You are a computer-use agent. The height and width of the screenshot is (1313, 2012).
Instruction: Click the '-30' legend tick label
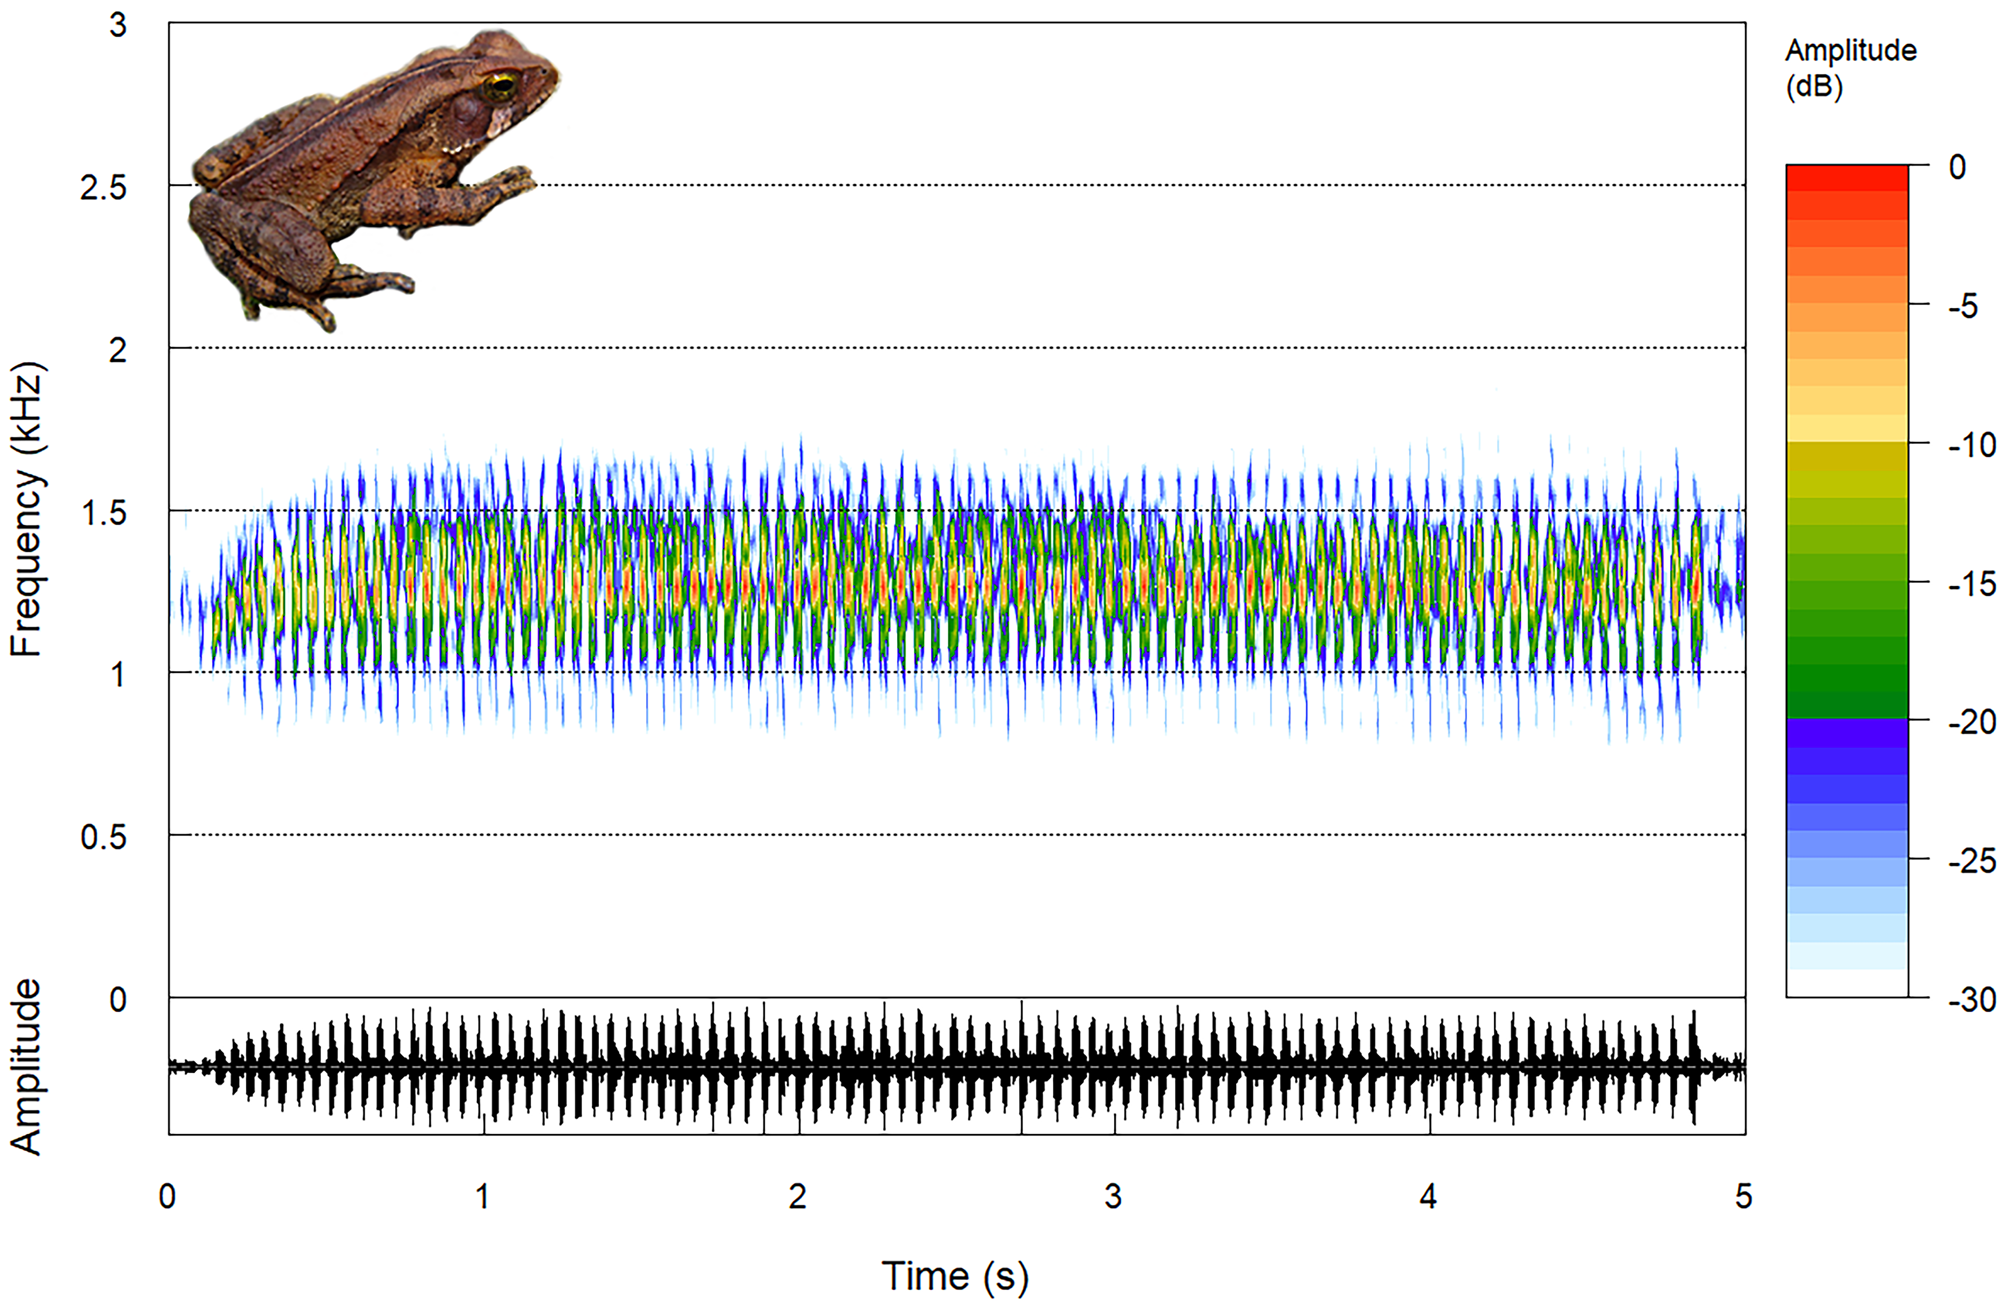pos(1971,1000)
